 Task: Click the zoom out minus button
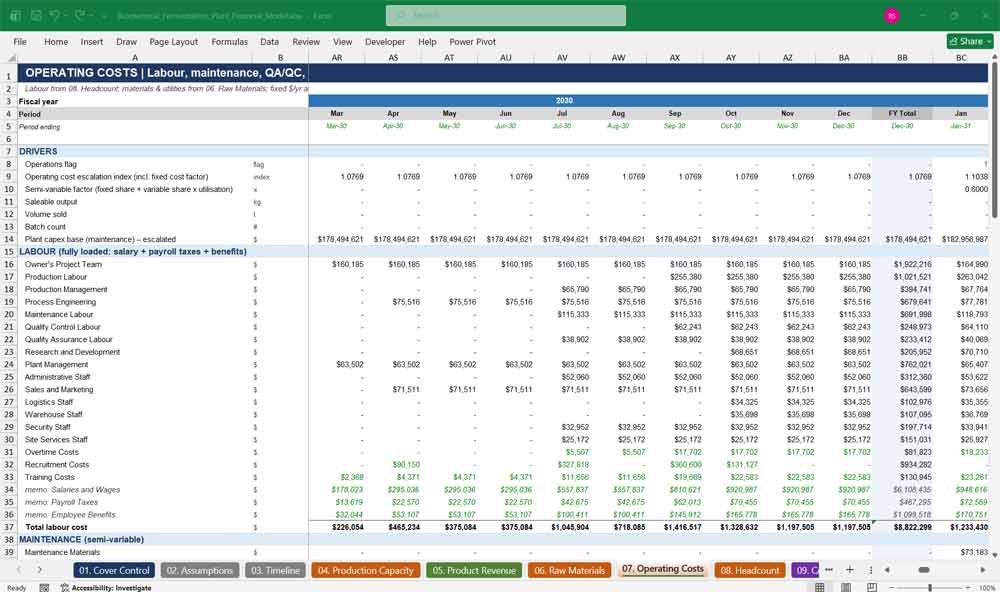892,587
